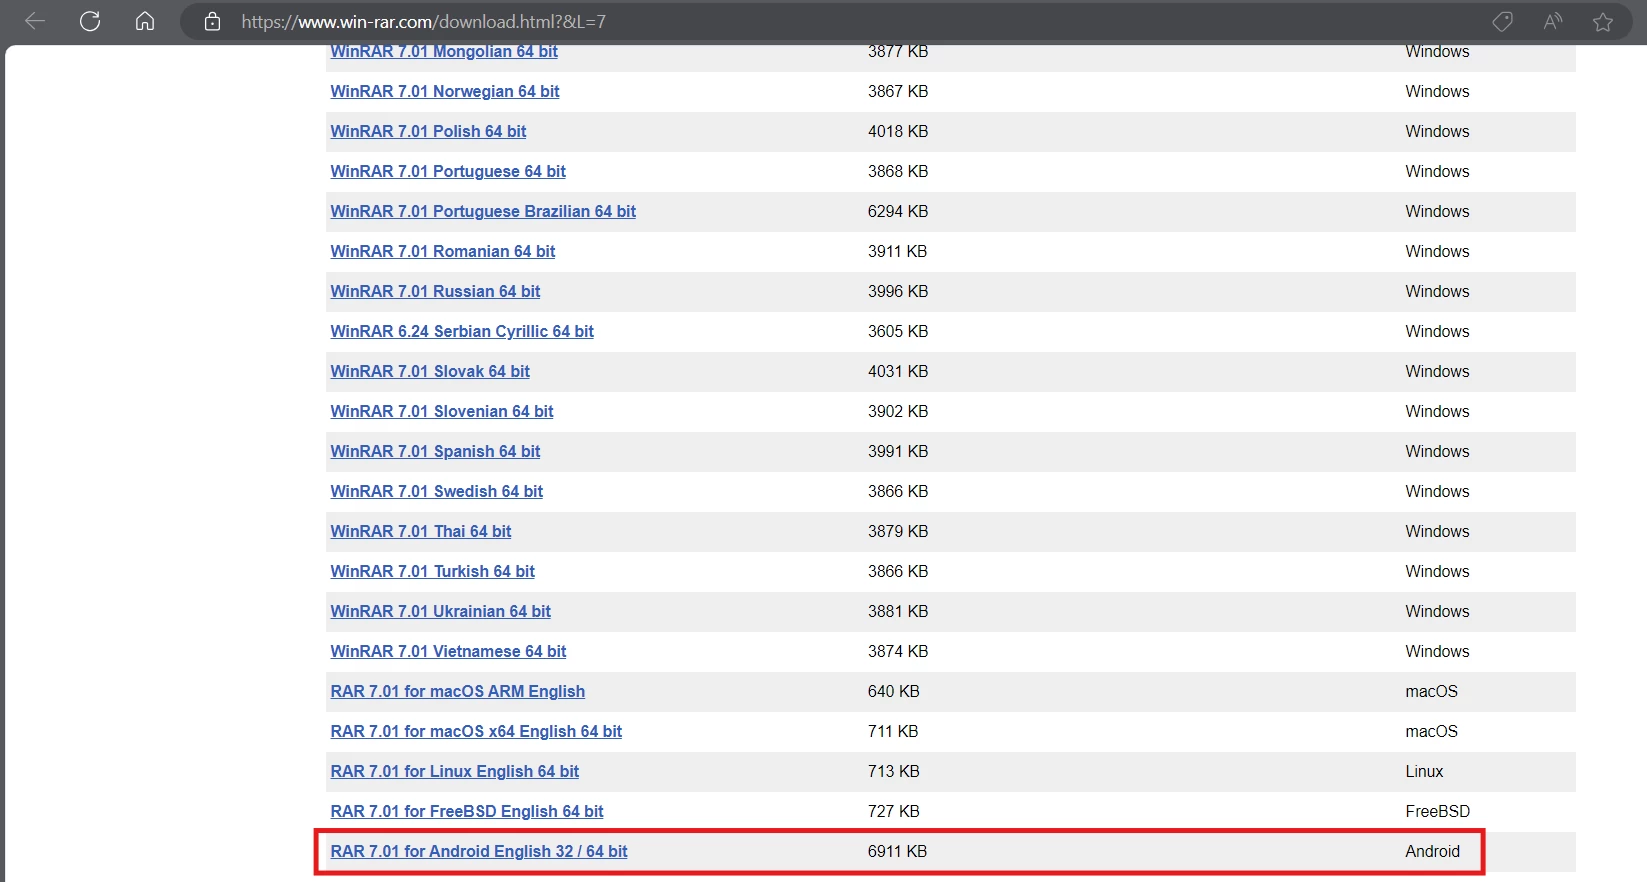The width and height of the screenshot is (1647, 882).
Task: Click the 3996 KB size cell
Action: [x=898, y=291]
